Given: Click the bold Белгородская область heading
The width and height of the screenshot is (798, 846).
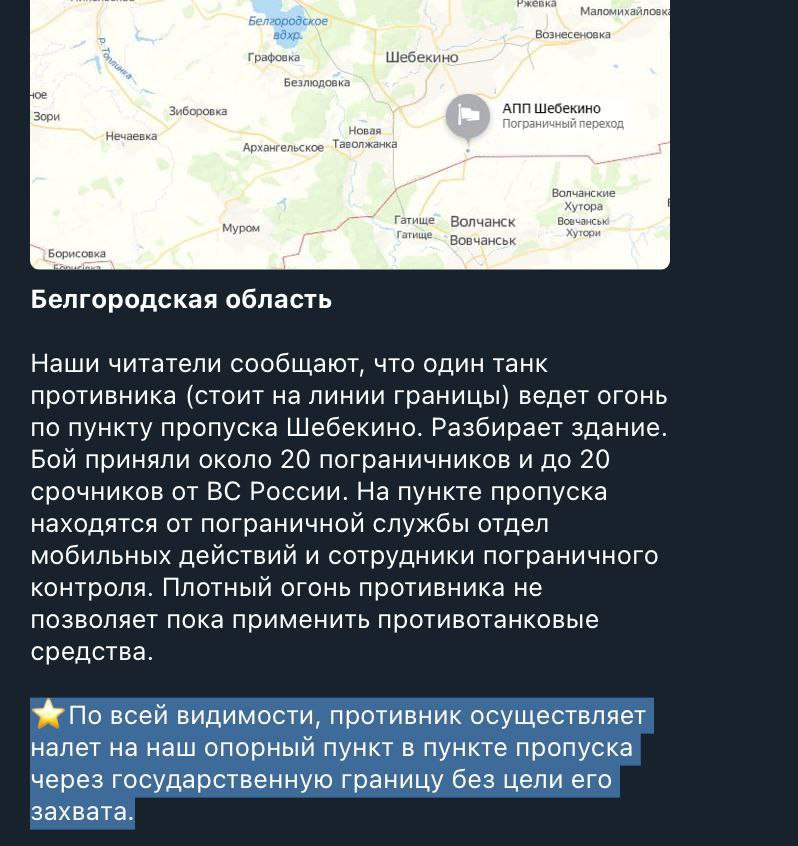Looking at the screenshot, I should click(x=181, y=299).
